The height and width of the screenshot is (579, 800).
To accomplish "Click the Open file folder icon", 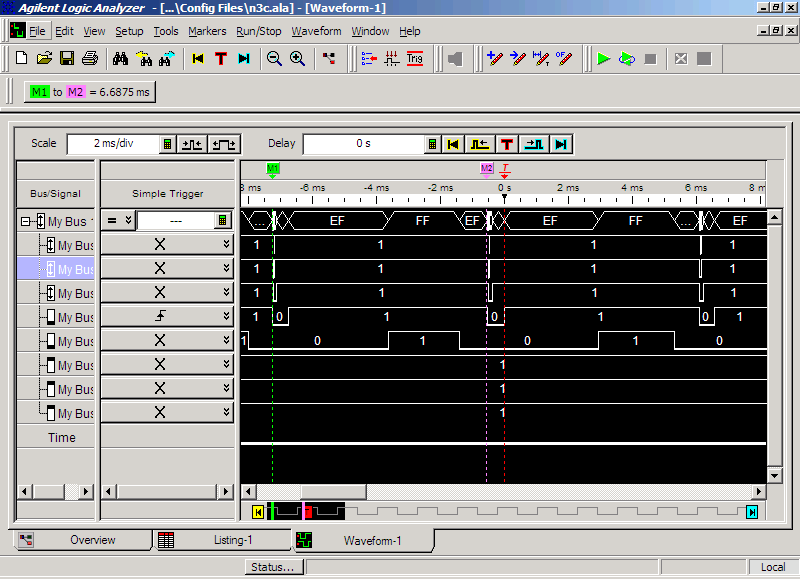I will pos(44,59).
